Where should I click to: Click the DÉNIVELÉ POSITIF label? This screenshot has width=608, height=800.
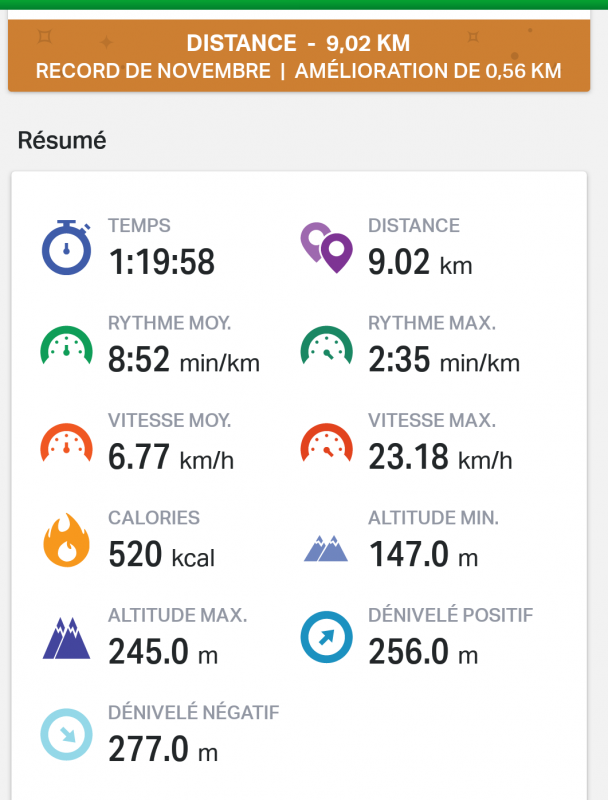pos(451,615)
